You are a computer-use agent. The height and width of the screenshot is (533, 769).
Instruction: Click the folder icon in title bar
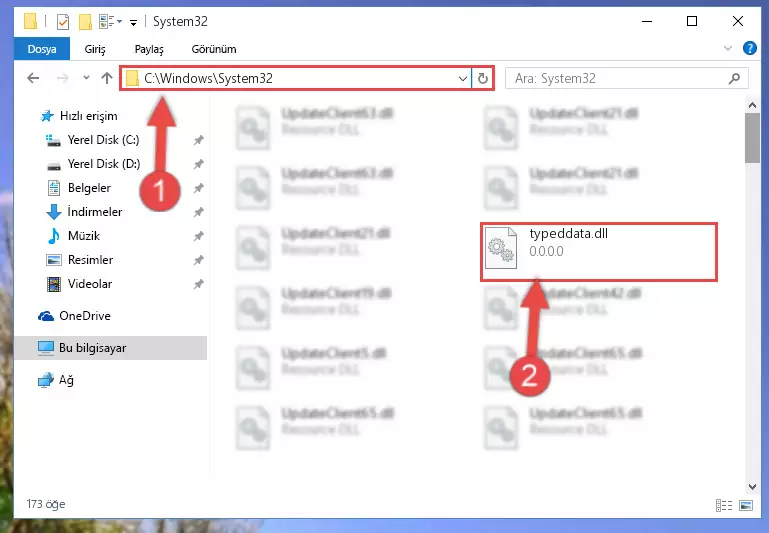pos(30,22)
